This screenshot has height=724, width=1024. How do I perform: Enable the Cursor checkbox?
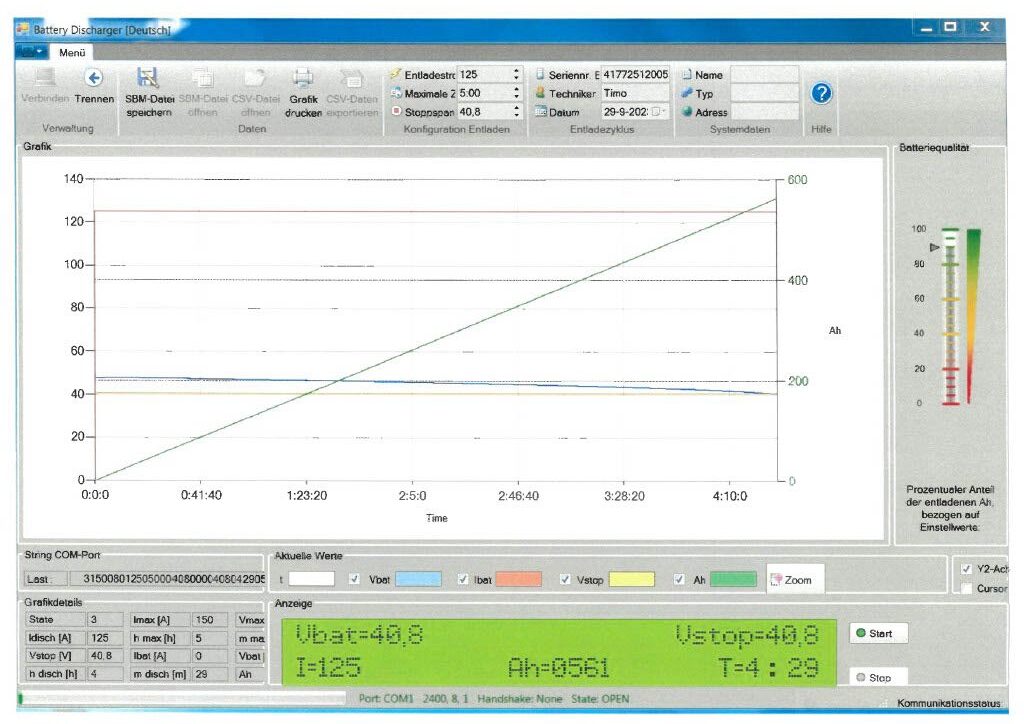967,588
